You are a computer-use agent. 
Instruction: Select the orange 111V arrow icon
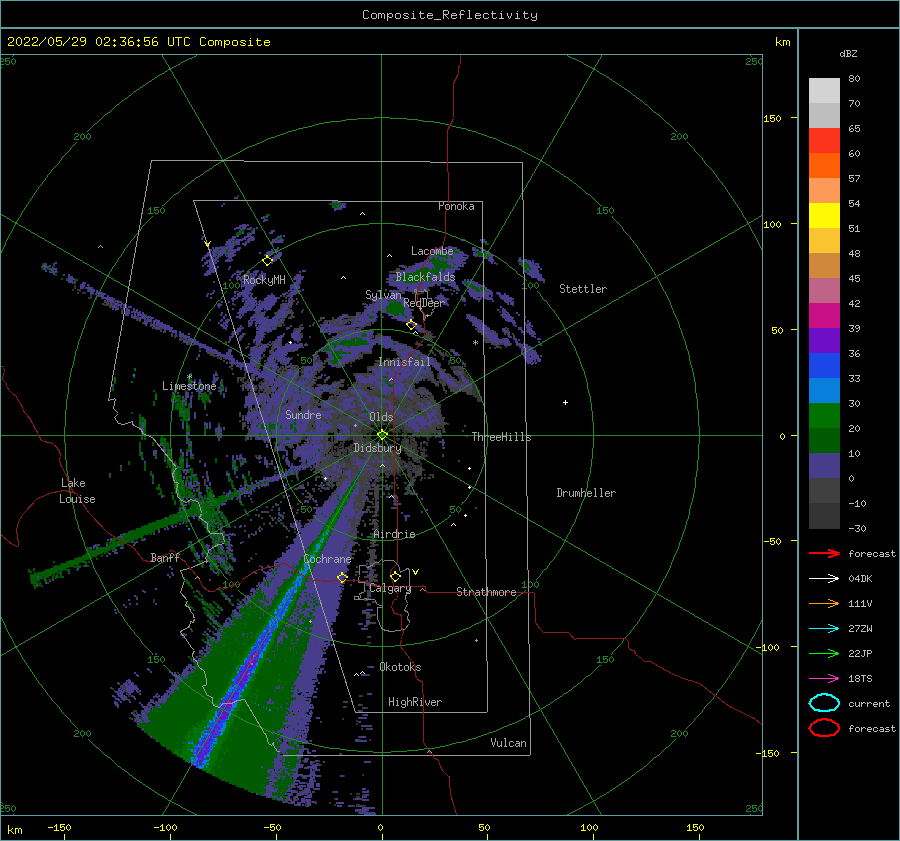[x=824, y=603]
